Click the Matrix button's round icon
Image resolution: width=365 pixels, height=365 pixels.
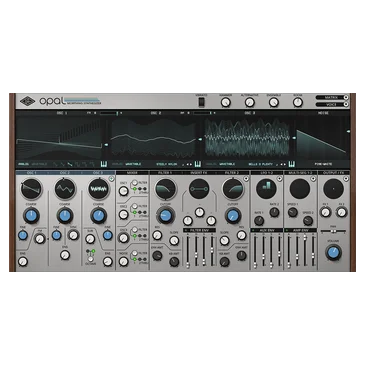point(346,97)
